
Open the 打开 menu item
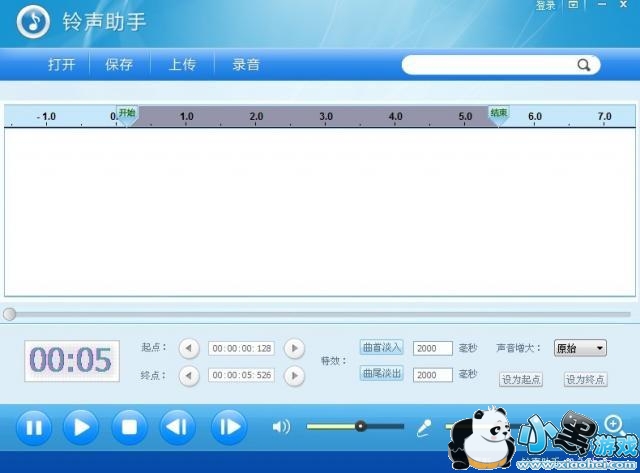point(62,64)
